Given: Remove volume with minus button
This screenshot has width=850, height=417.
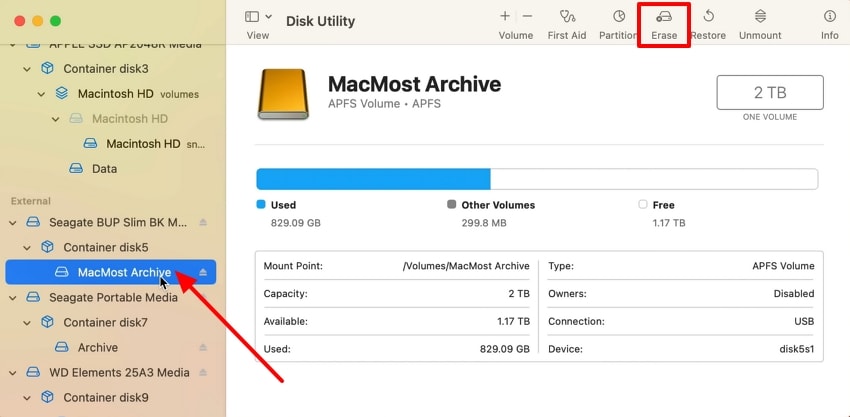Looking at the screenshot, I should 527,17.
